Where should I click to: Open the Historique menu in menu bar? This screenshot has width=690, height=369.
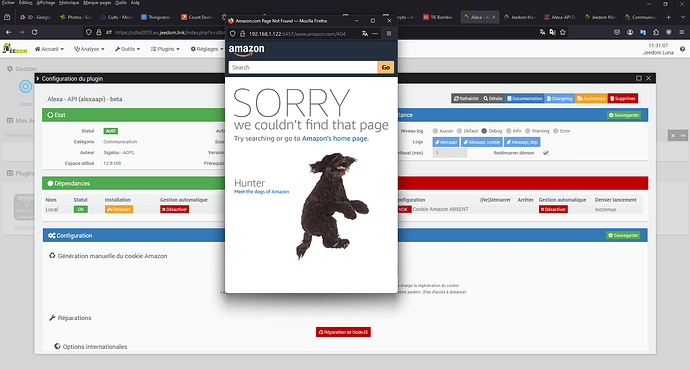[x=69, y=3]
